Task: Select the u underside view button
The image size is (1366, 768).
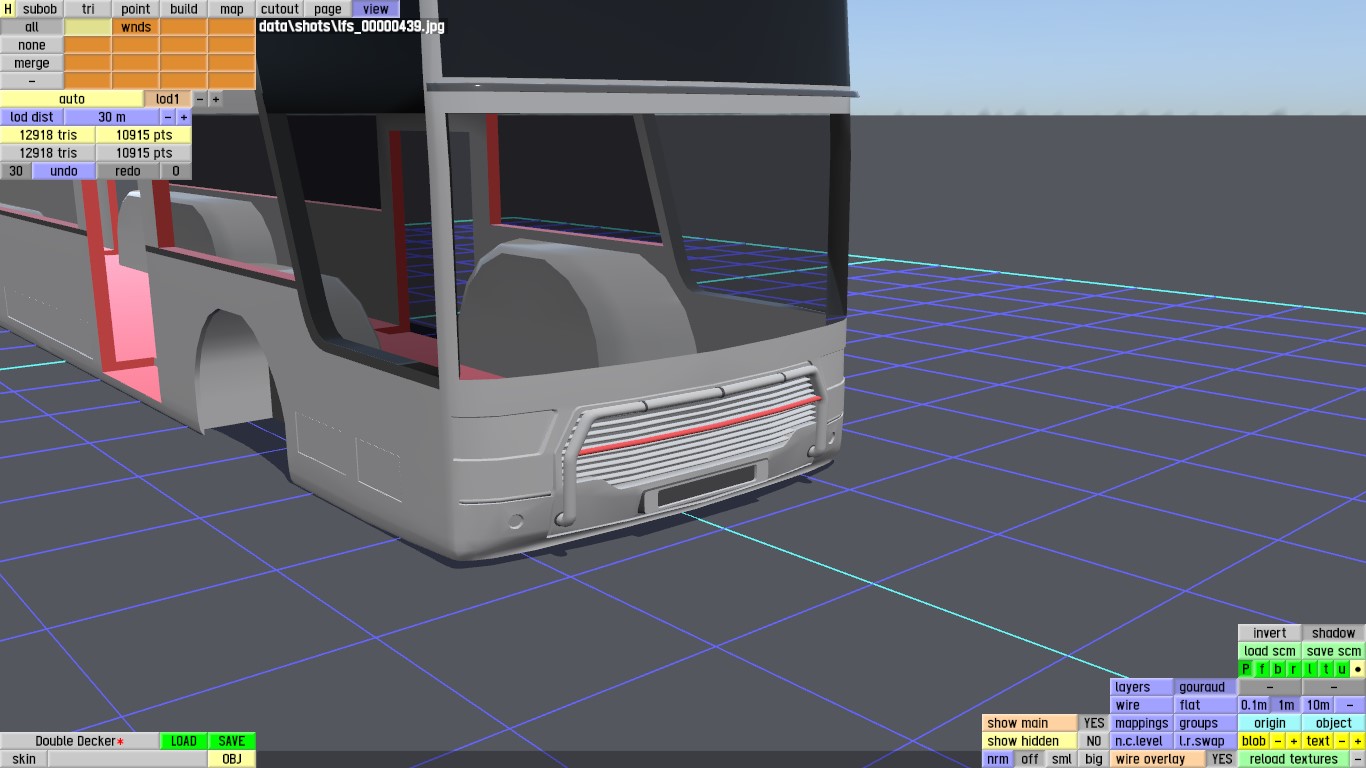Action: 1342,669
